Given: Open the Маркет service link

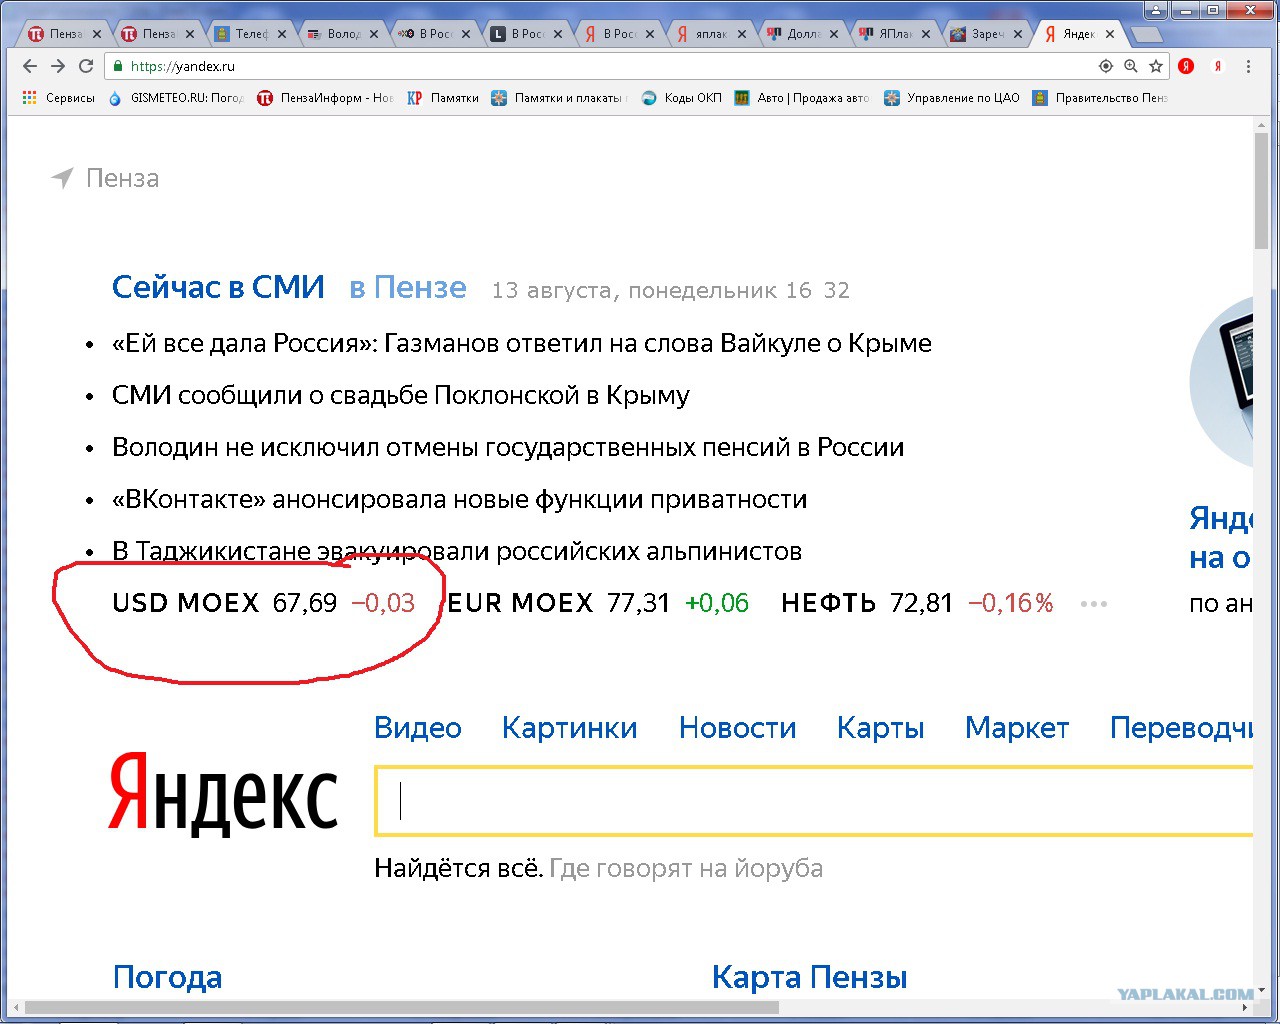Looking at the screenshot, I should tap(1017, 728).
